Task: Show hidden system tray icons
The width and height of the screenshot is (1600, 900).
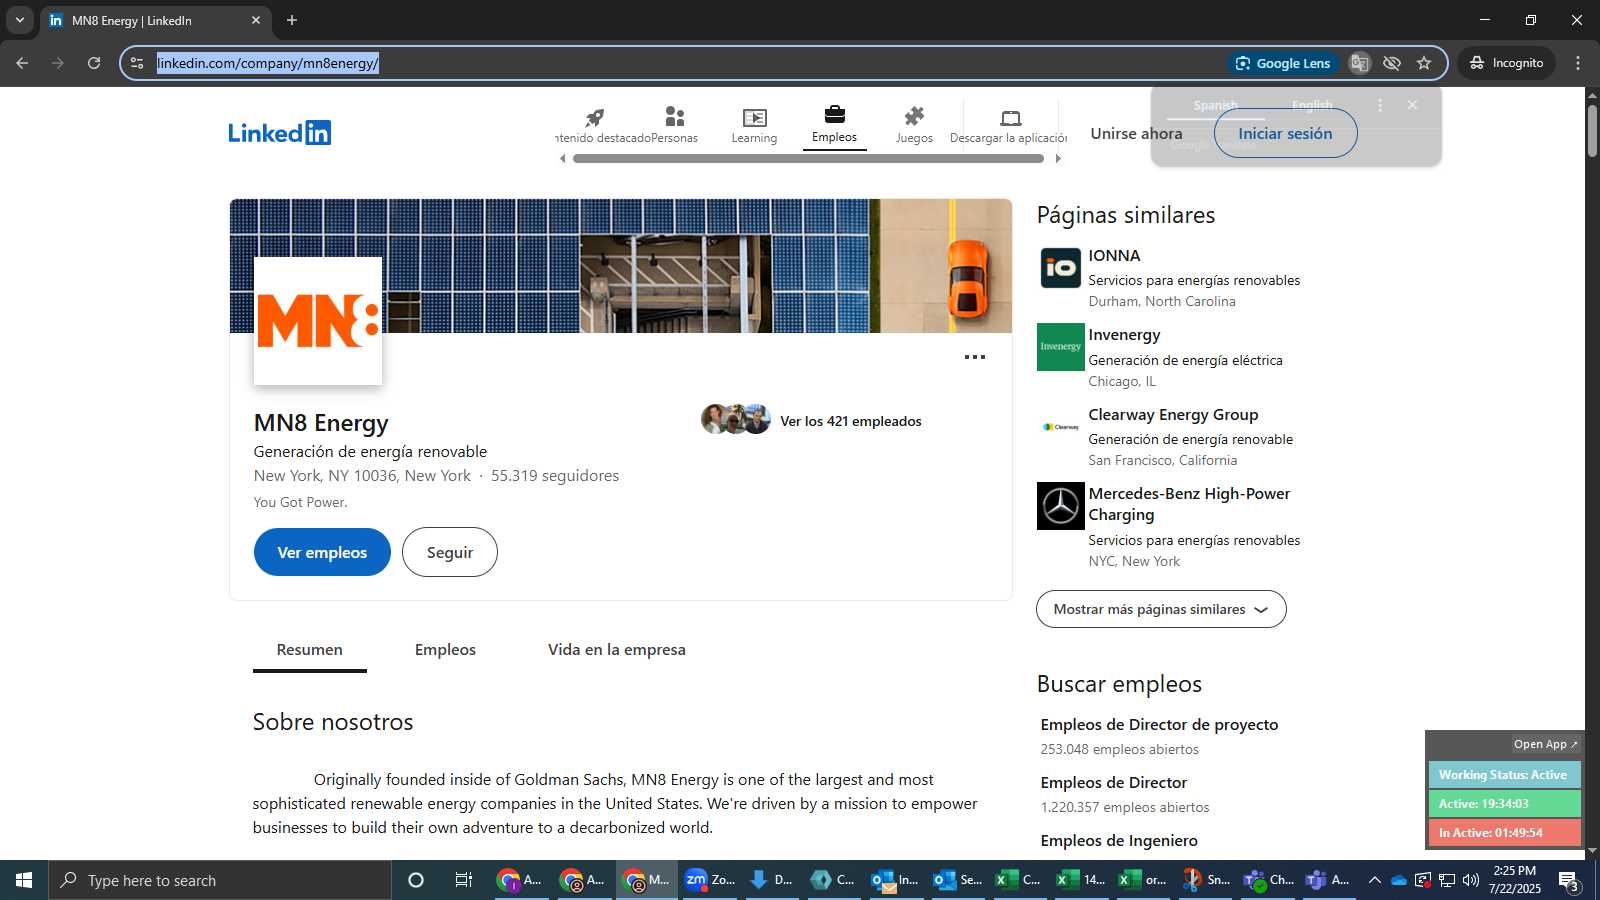Action: click(x=1375, y=880)
